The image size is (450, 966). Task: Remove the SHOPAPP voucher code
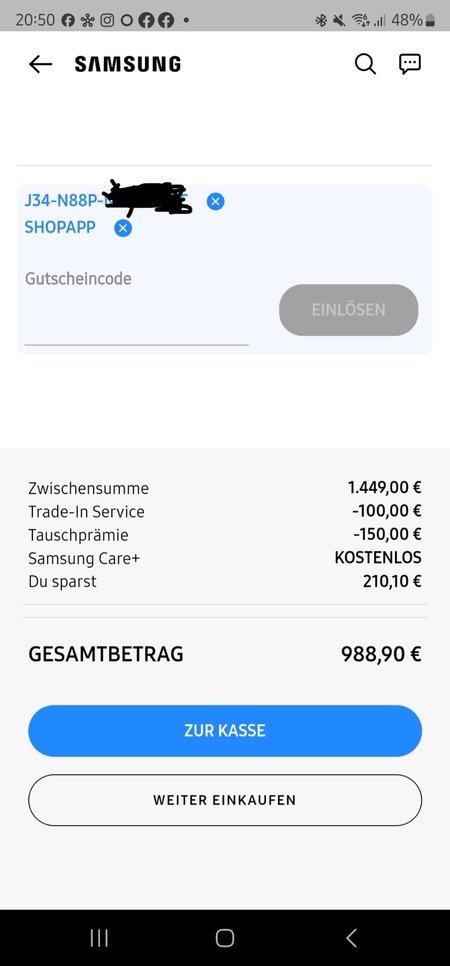pos(123,229)
